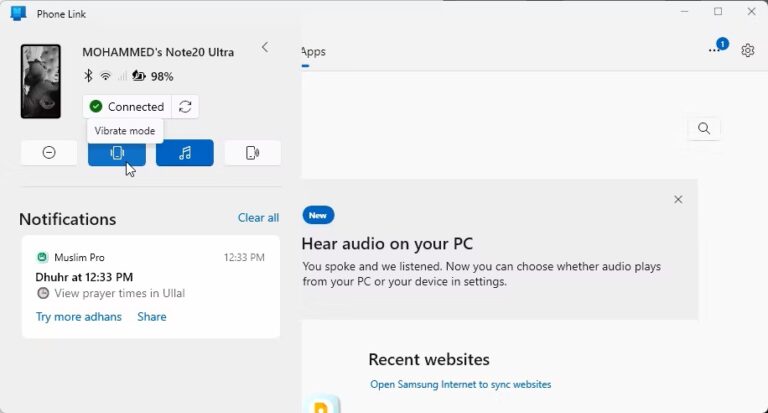
Task: Click the phone wallpaper thumbnail
Action: pyautogui.click(x=41, y=81)
